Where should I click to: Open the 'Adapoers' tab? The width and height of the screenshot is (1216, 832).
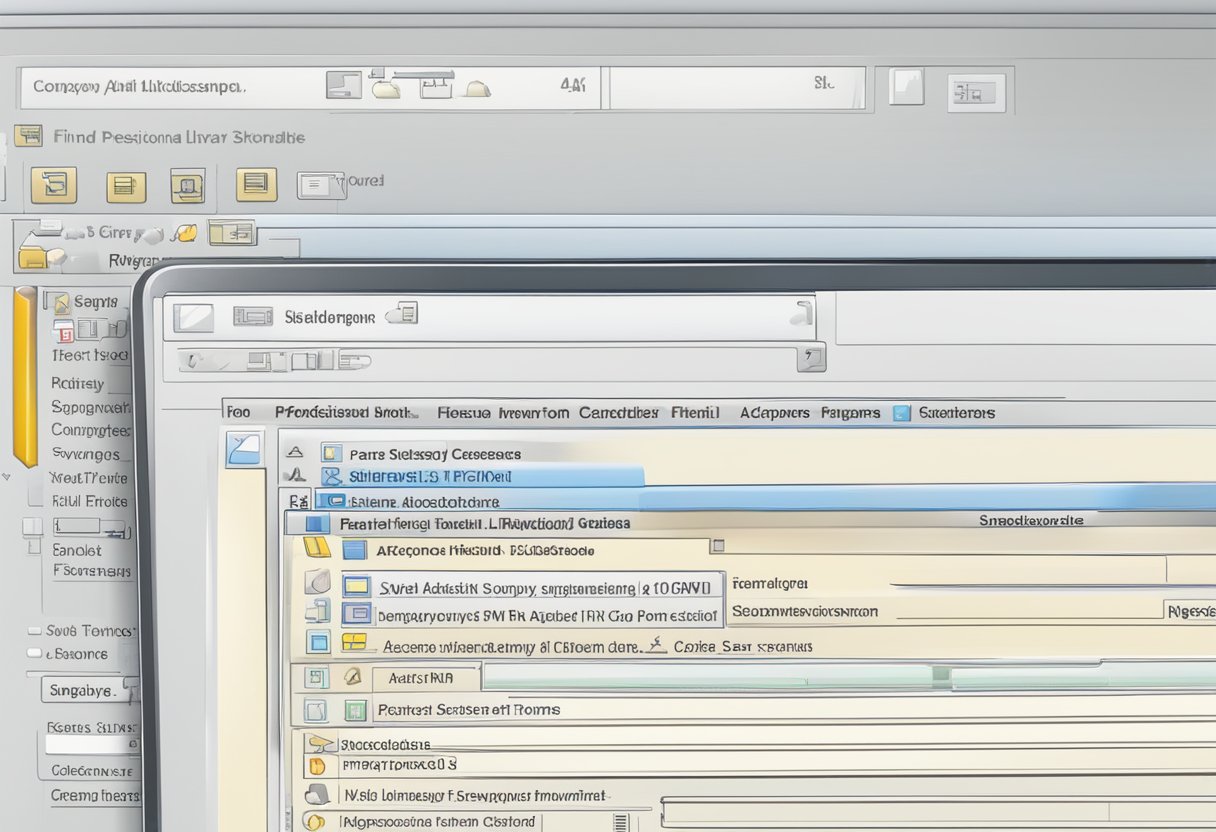773,412
